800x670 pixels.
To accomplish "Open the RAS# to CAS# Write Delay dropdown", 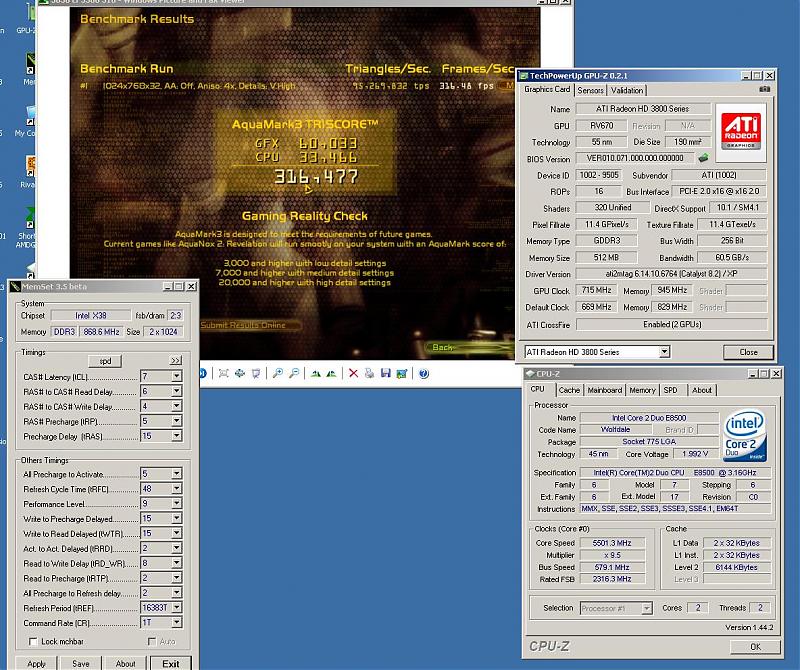I will pos(177,406).
